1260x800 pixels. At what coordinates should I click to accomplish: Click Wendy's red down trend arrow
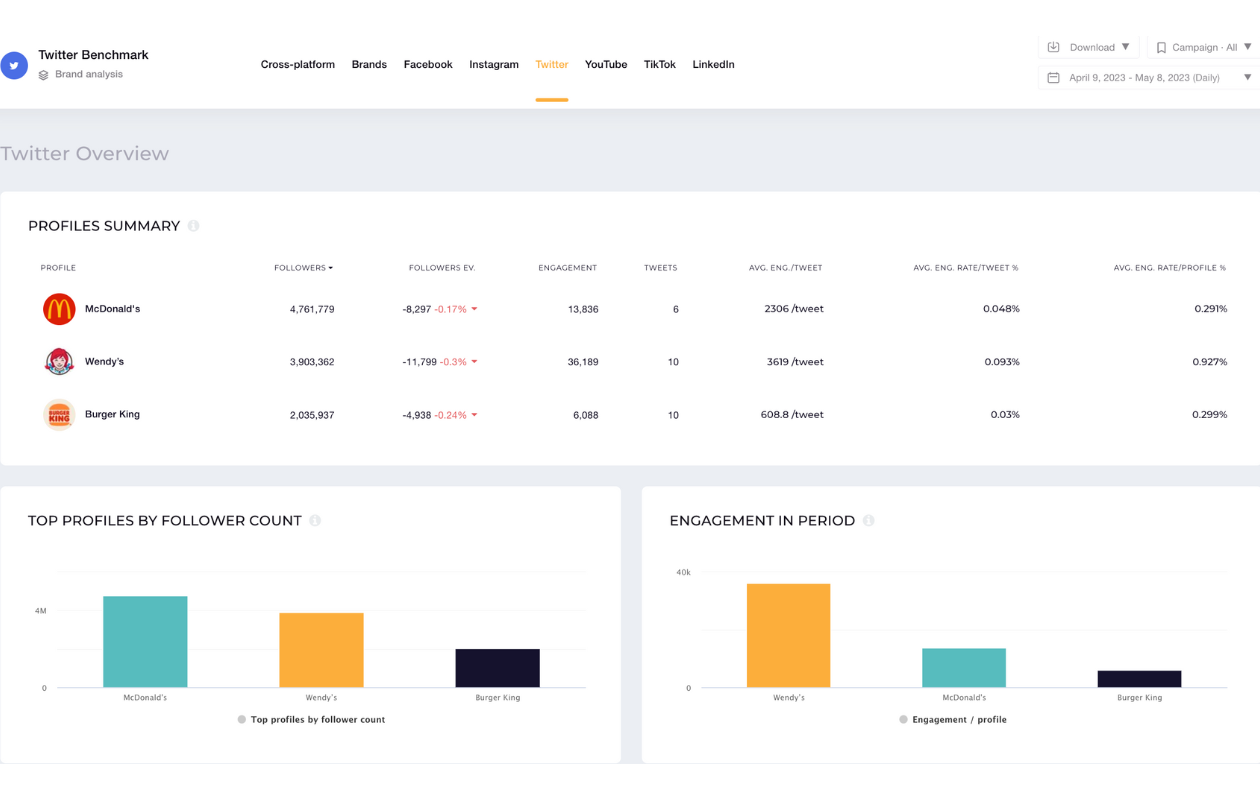click(474, 362)
